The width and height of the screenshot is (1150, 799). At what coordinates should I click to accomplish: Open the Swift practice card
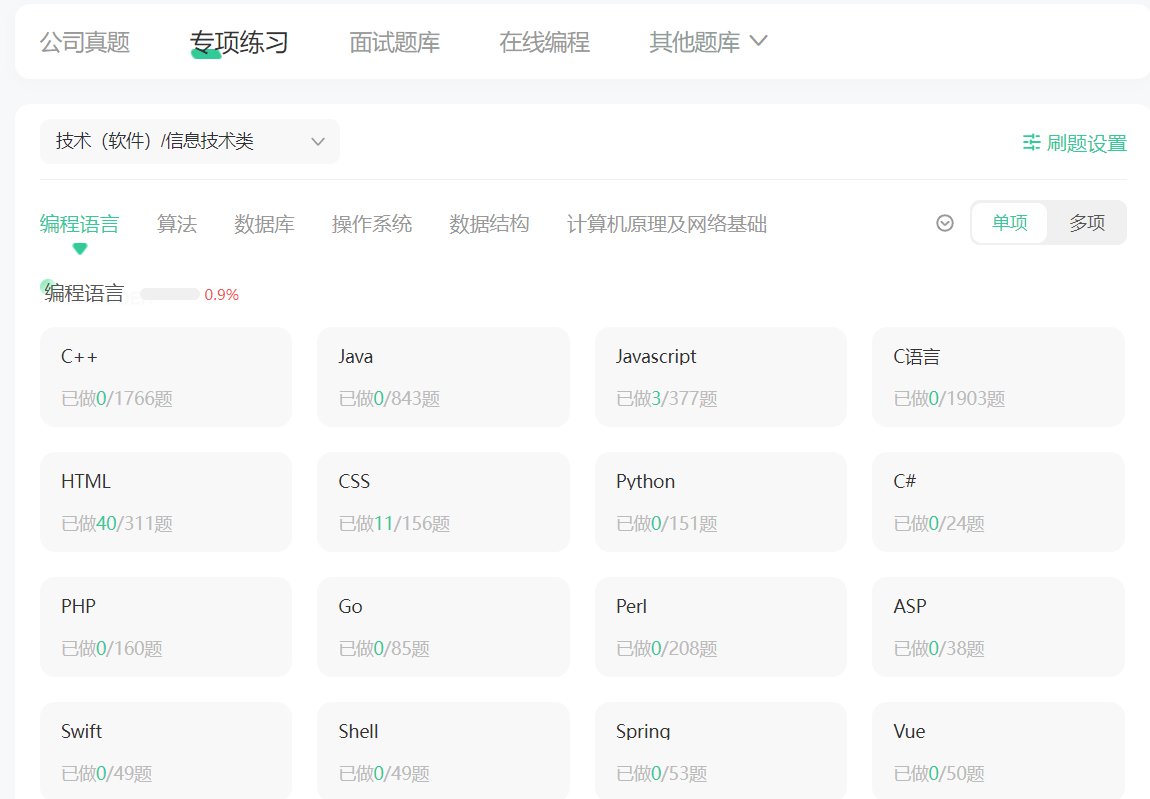166,751
